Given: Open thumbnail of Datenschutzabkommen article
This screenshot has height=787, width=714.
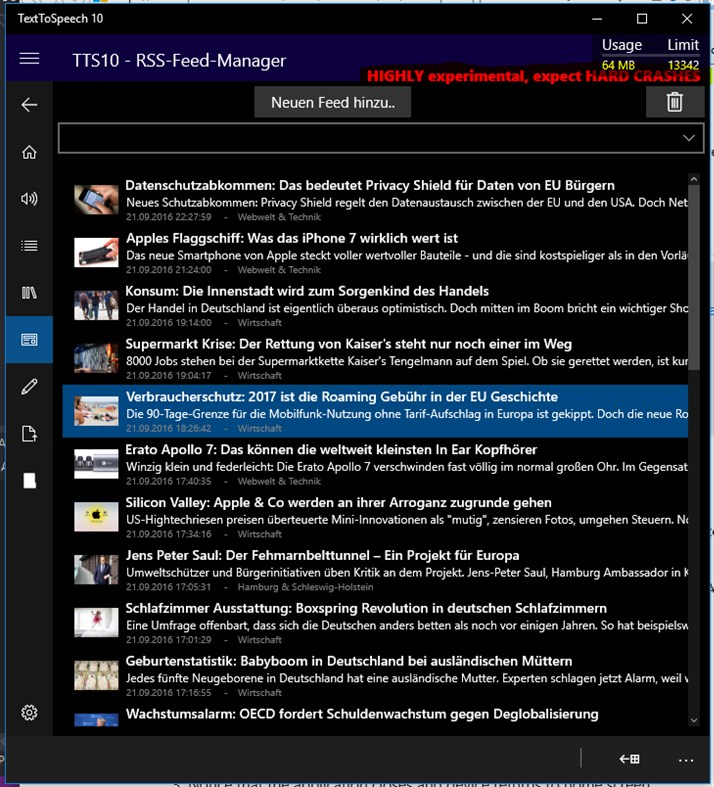Looking at the screenshot, I should click(x=96, y=199).
